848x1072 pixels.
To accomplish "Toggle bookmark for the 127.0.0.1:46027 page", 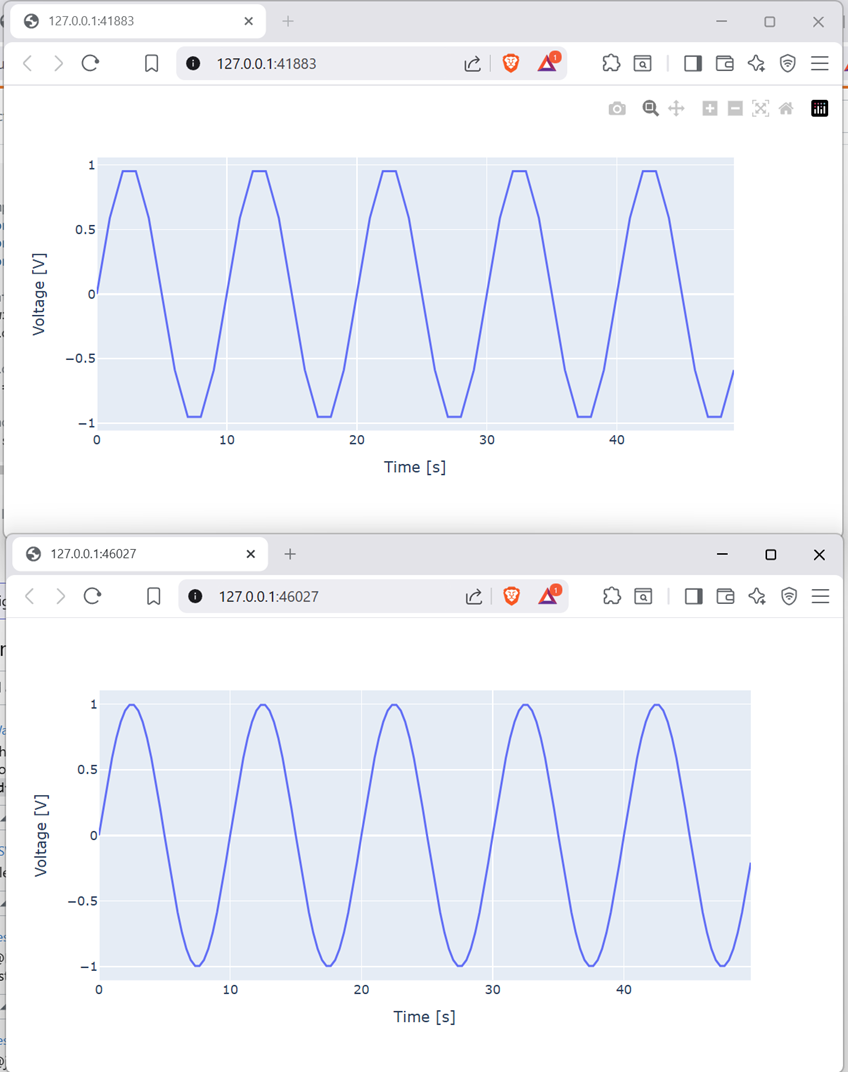I will pyautogui.click(x=154, y=596).
